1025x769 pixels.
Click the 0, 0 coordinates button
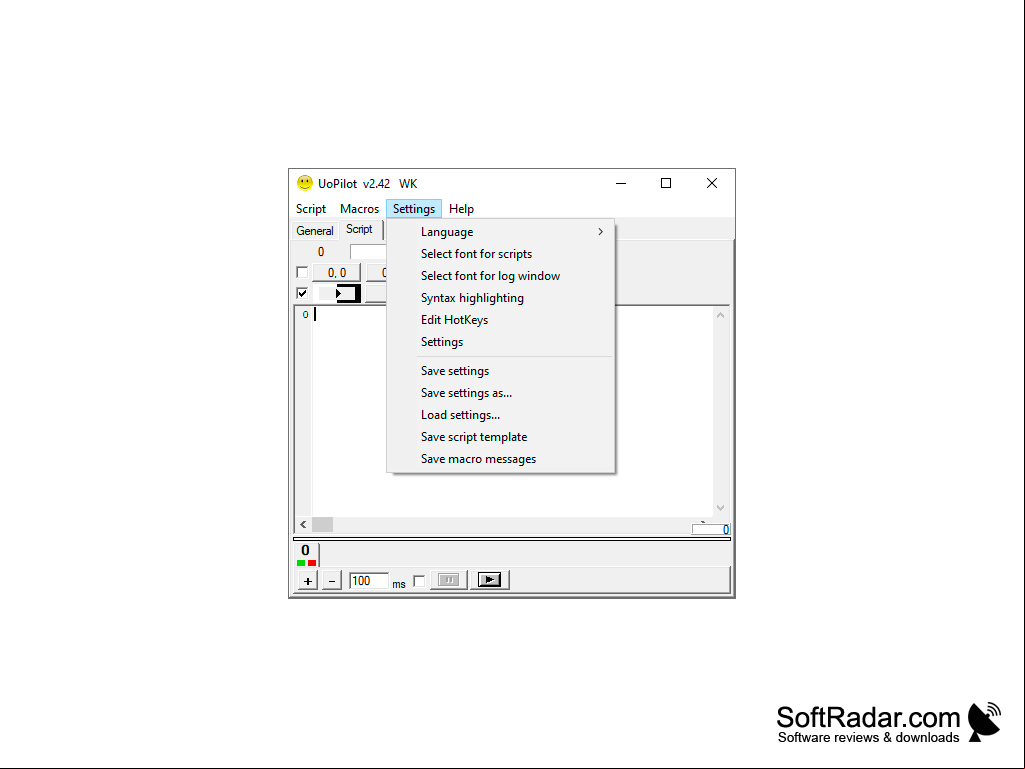337,273
